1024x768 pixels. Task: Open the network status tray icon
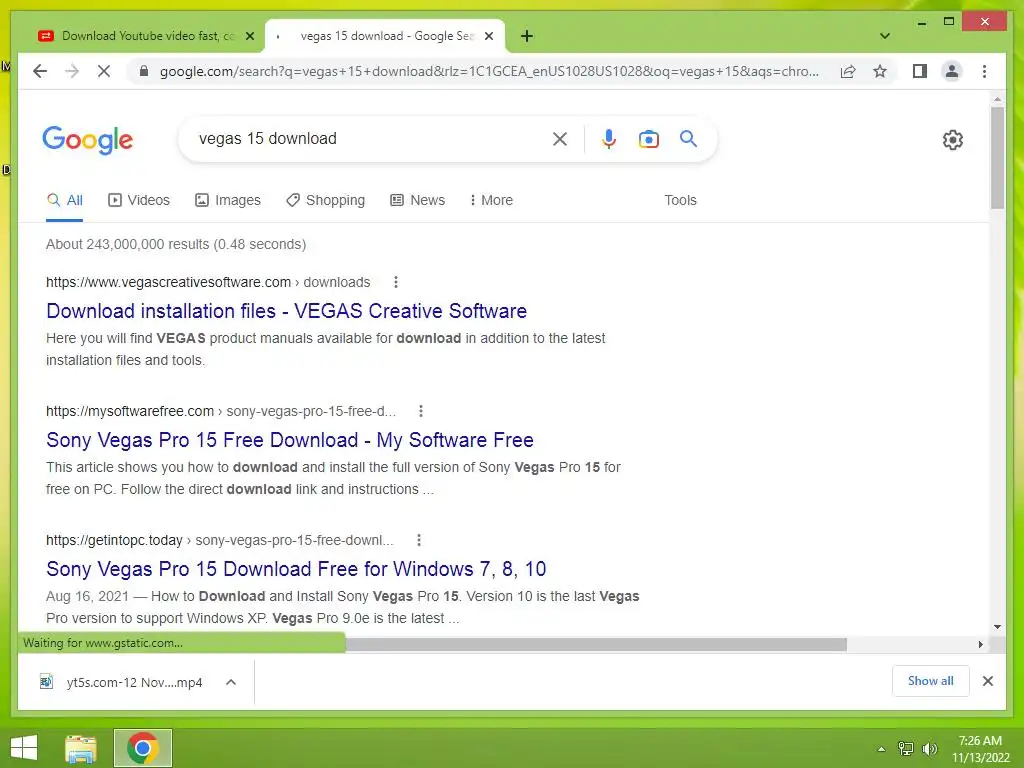(905, 749)
